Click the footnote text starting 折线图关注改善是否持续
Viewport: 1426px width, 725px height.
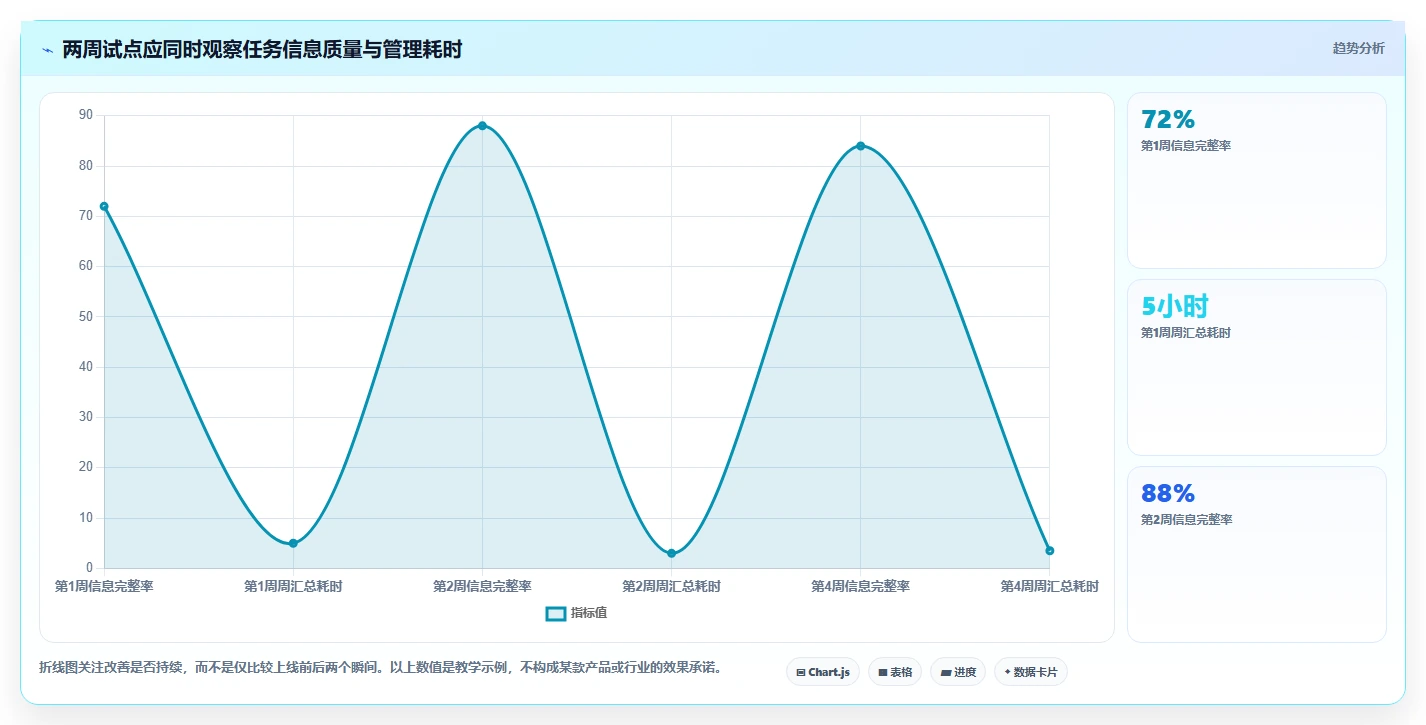coord(380,667)
